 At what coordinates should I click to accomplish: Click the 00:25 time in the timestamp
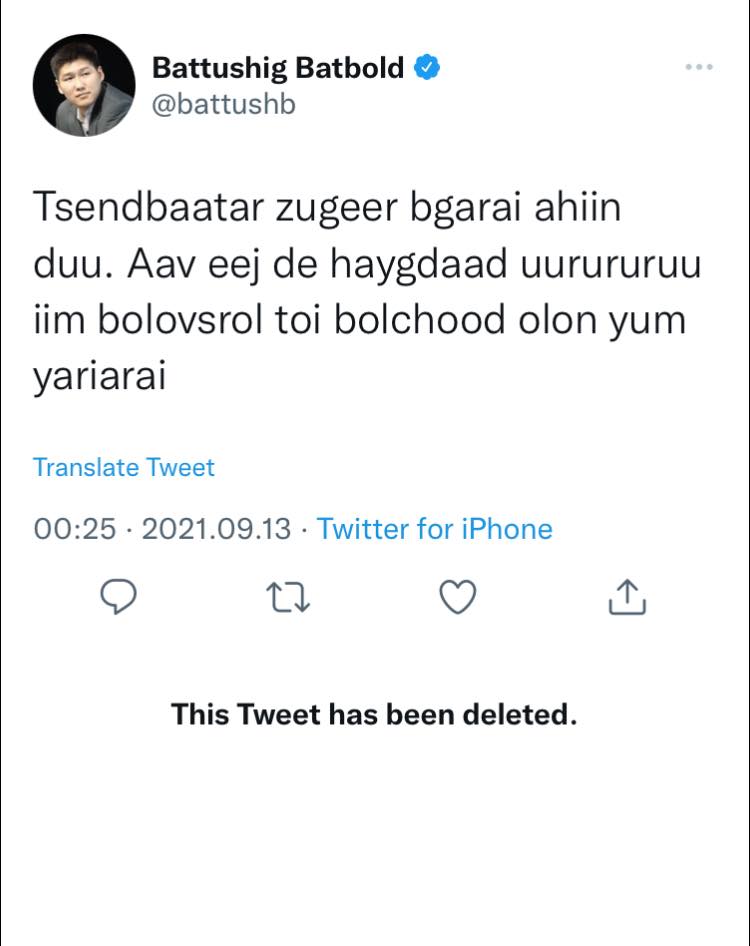75,528
